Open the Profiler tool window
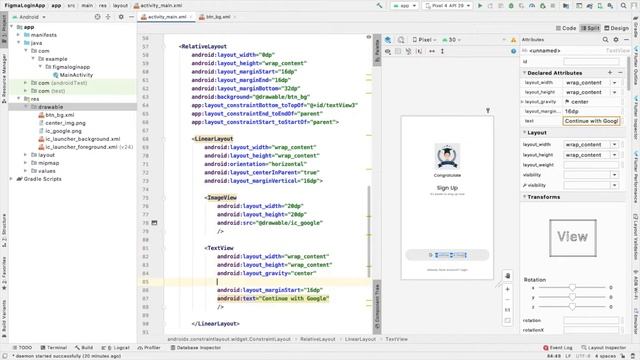Image resolution: width=640 pixels, height=360 pixels. [x=149, y=347]
